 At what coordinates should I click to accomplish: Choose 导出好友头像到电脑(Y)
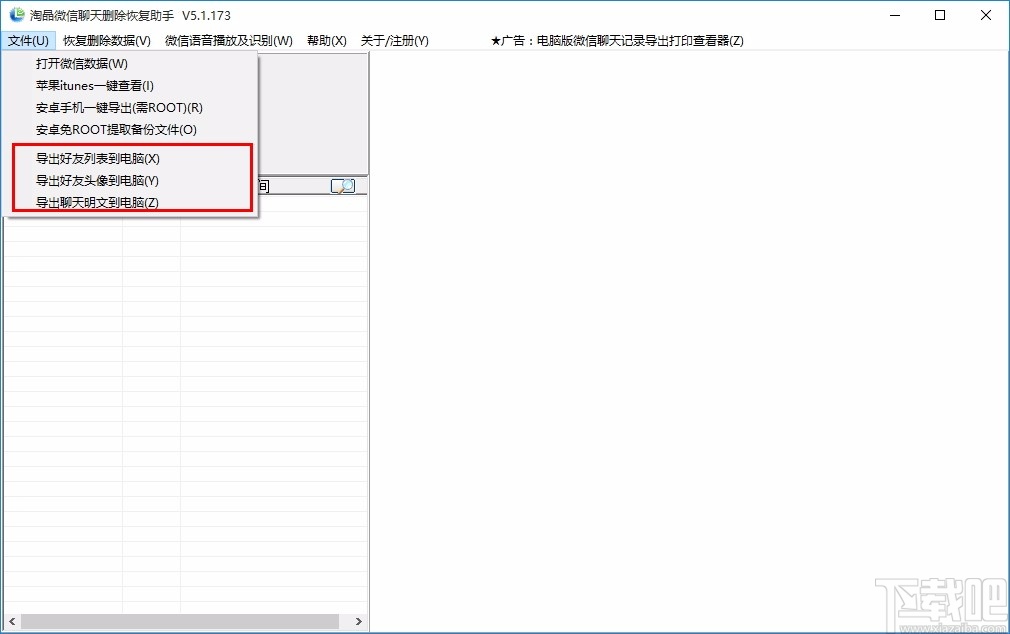pos(97,180)
